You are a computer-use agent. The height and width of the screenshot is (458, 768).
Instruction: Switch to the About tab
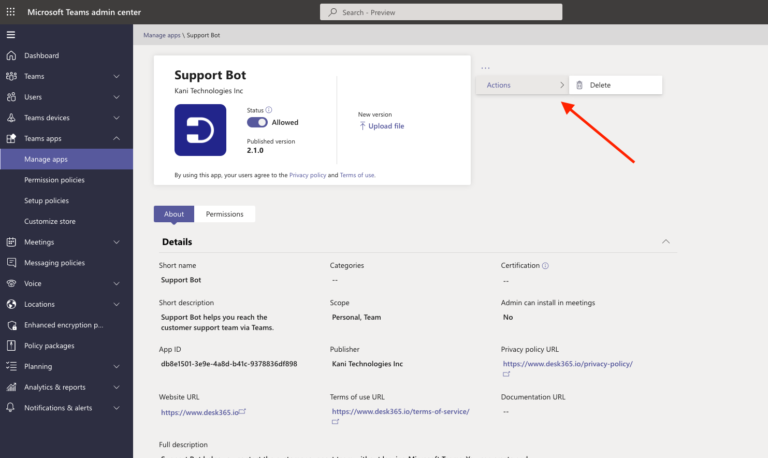coord(174,214)
